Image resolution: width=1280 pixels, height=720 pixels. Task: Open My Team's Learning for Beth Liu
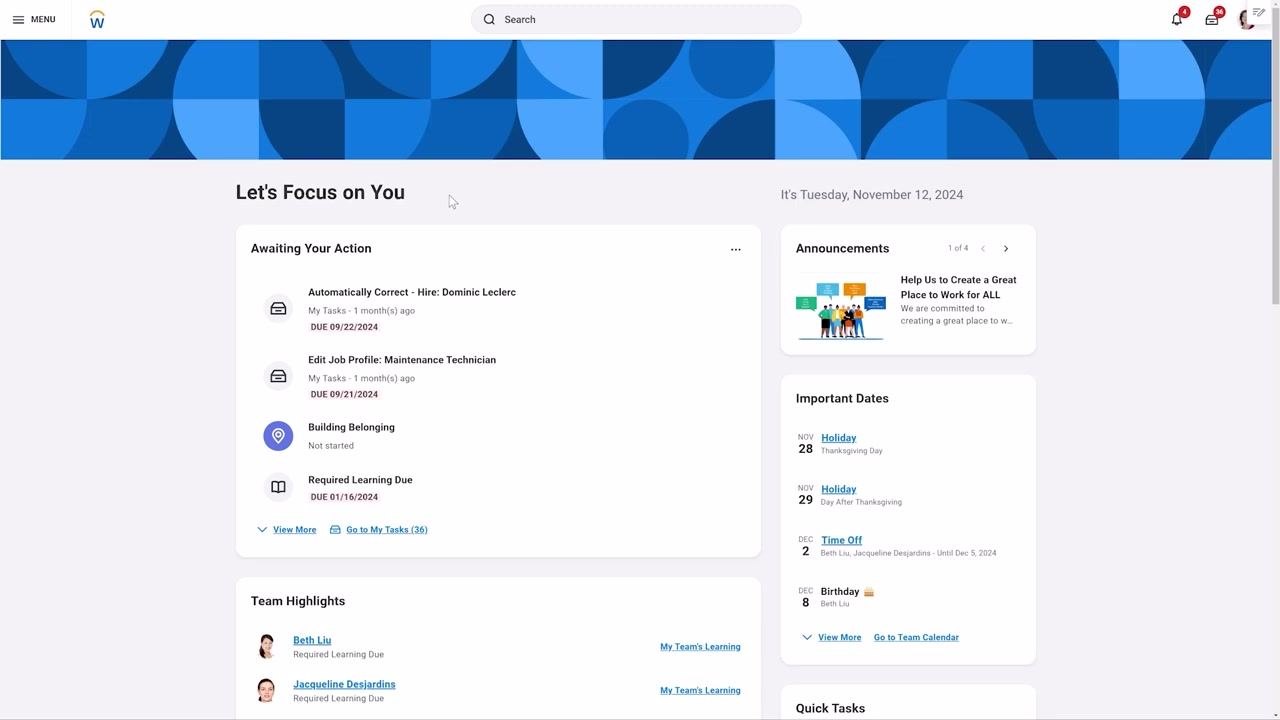click(700, 647)
